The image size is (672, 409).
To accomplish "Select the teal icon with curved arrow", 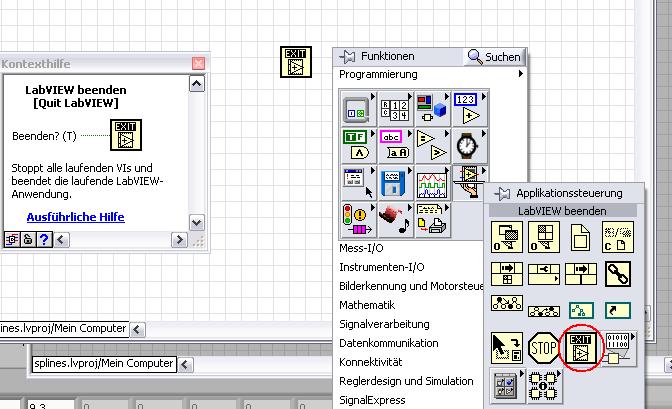I will click(618, 310).
